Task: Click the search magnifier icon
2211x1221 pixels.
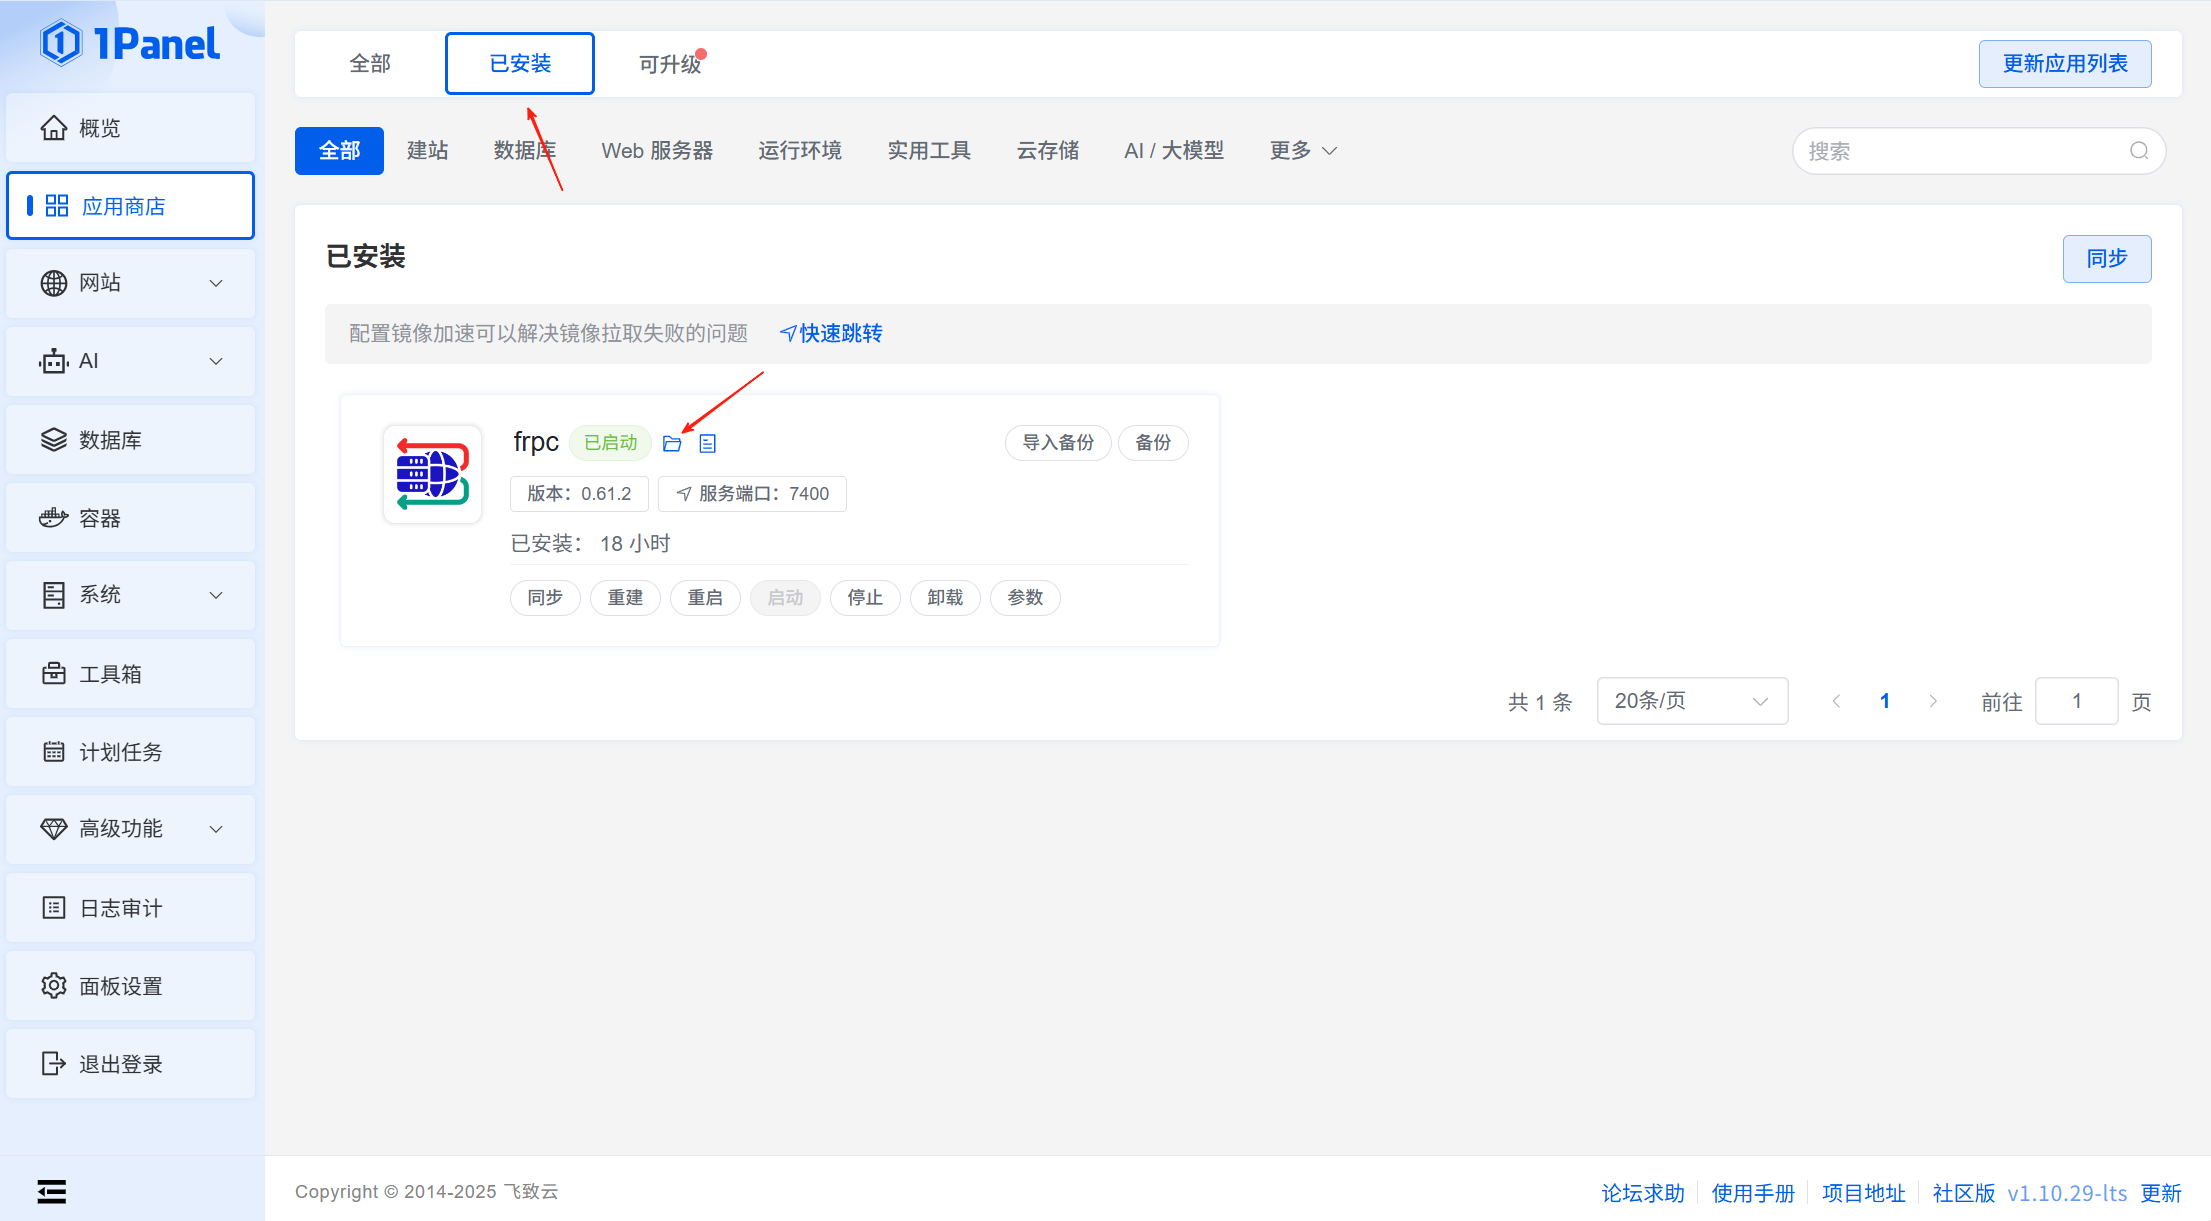Action: click(x=2138, y=151)
